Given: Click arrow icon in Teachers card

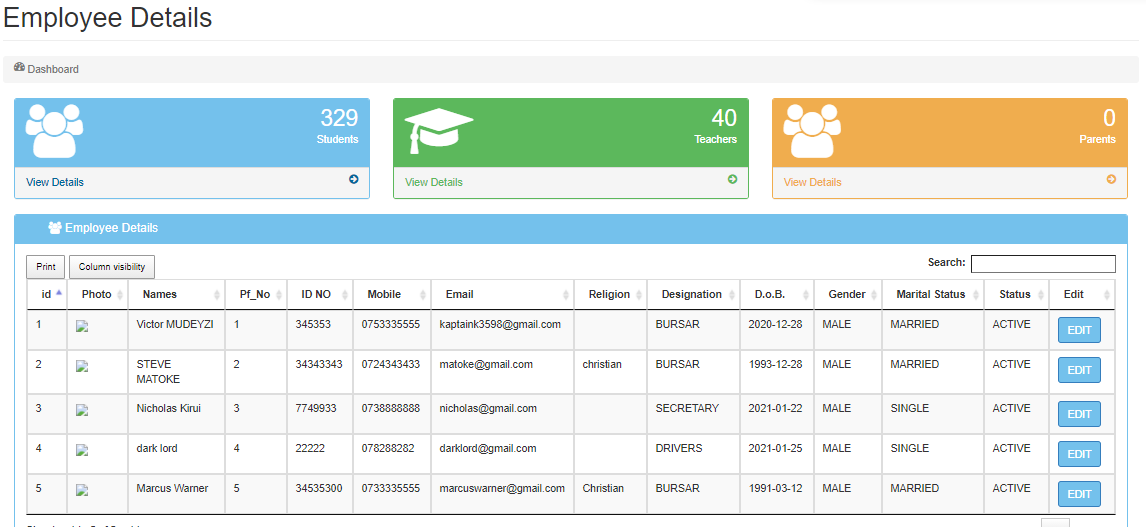Looking at the screenshot, I should click(732, 180).
